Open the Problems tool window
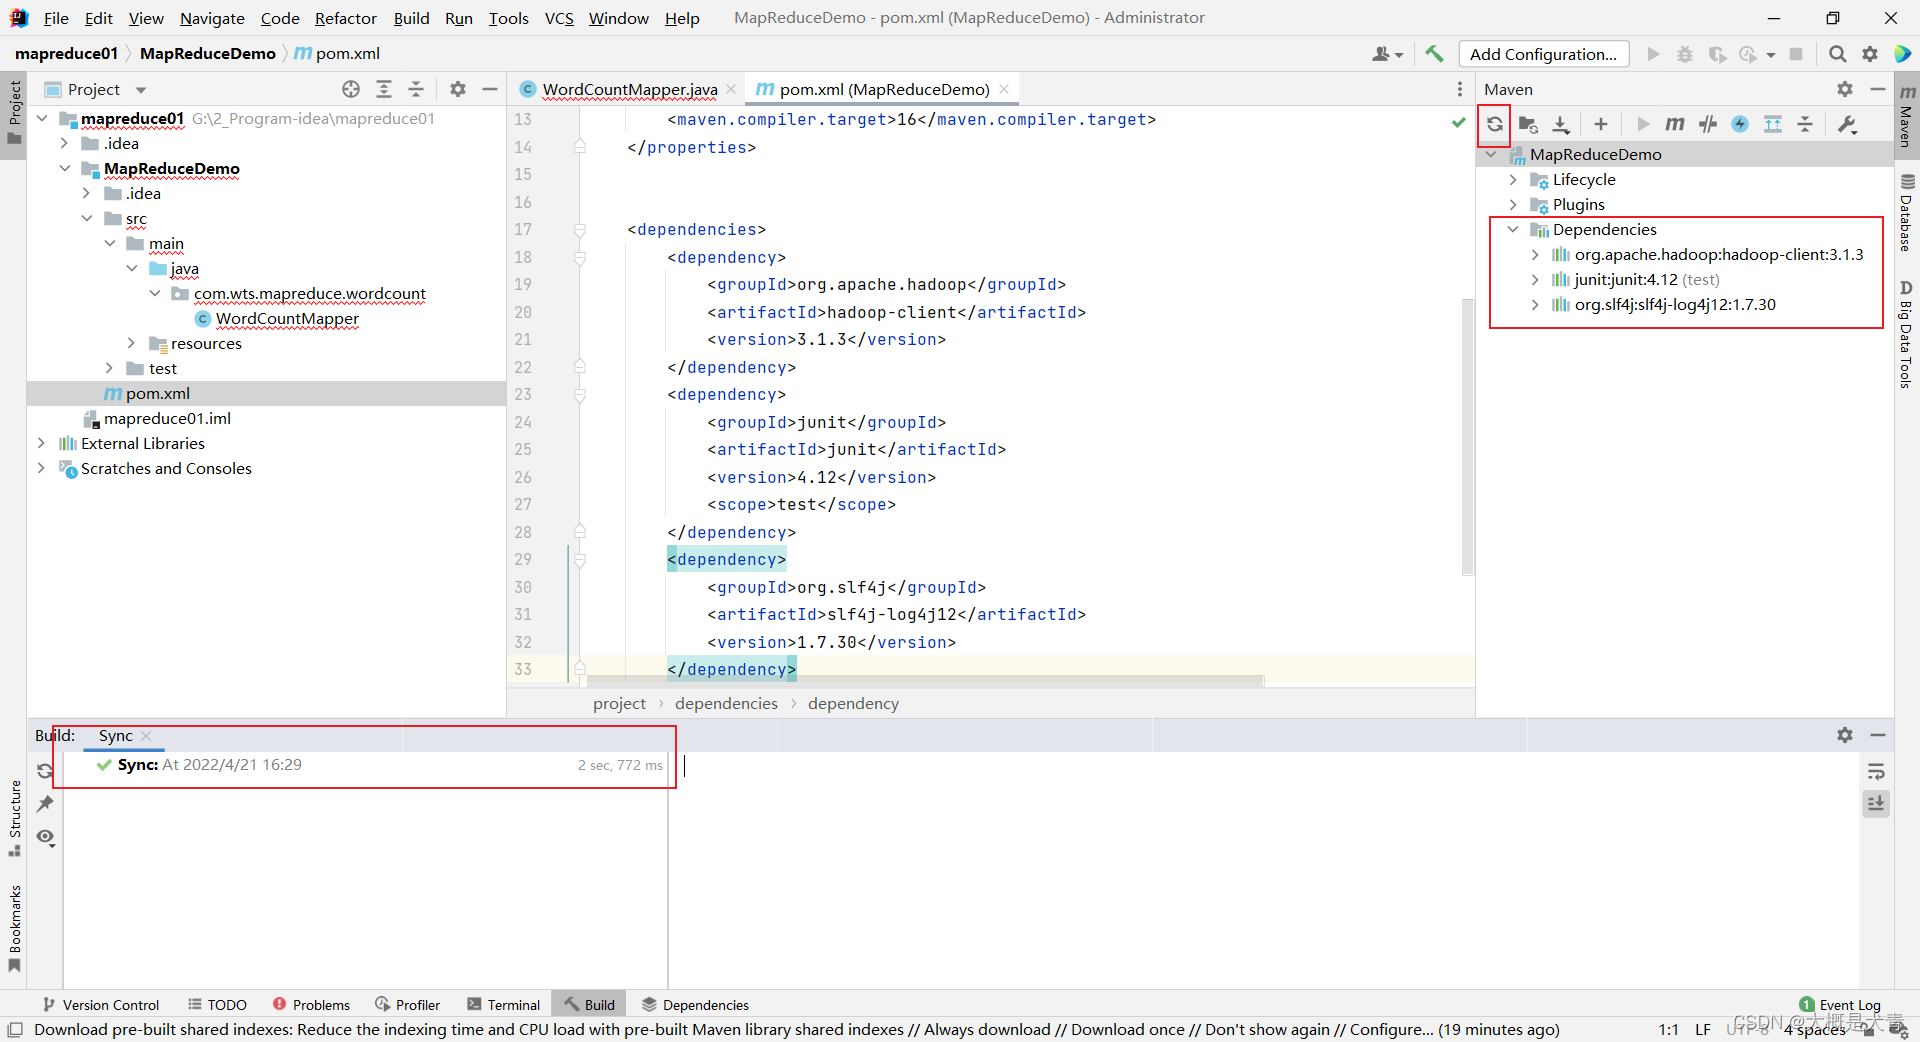Viewport: 1920px width, 1042px height. (x=311, y=1005)
